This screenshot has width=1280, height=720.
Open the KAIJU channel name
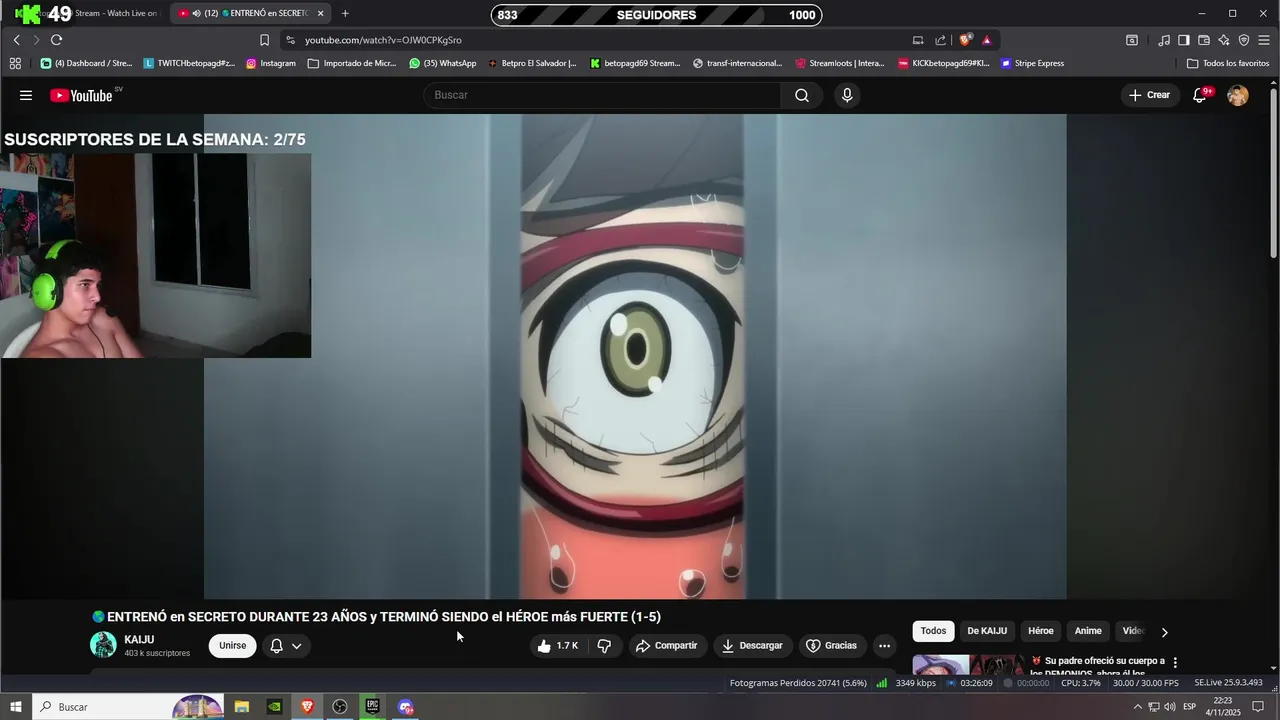pos(139,640)
